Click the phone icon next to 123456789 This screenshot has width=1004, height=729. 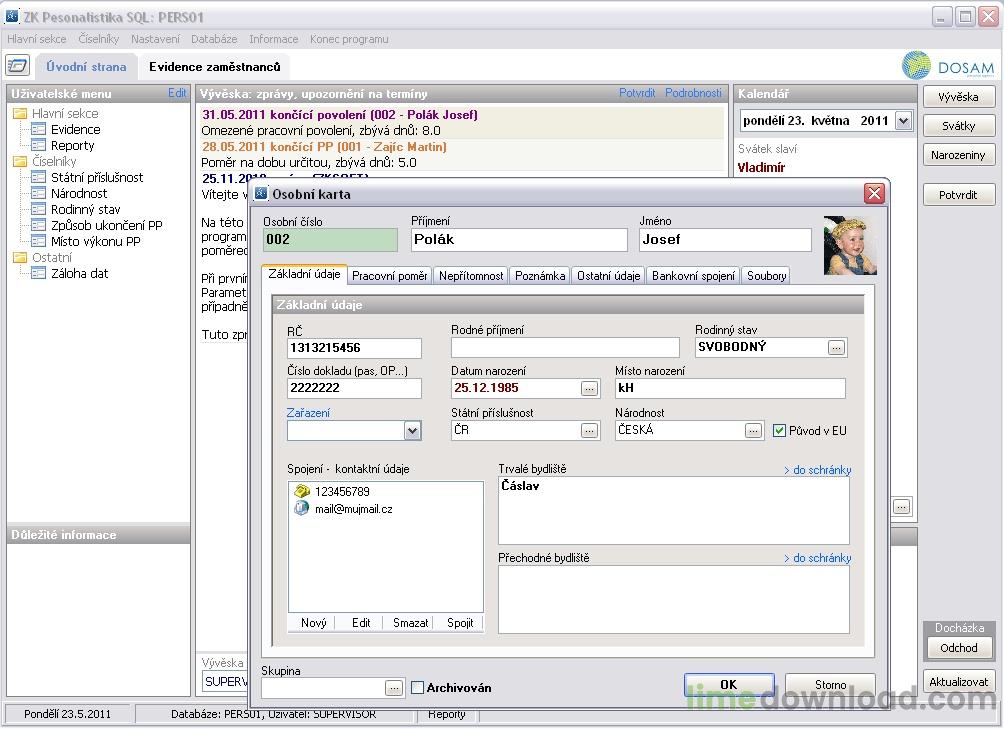tap(301, 491)
